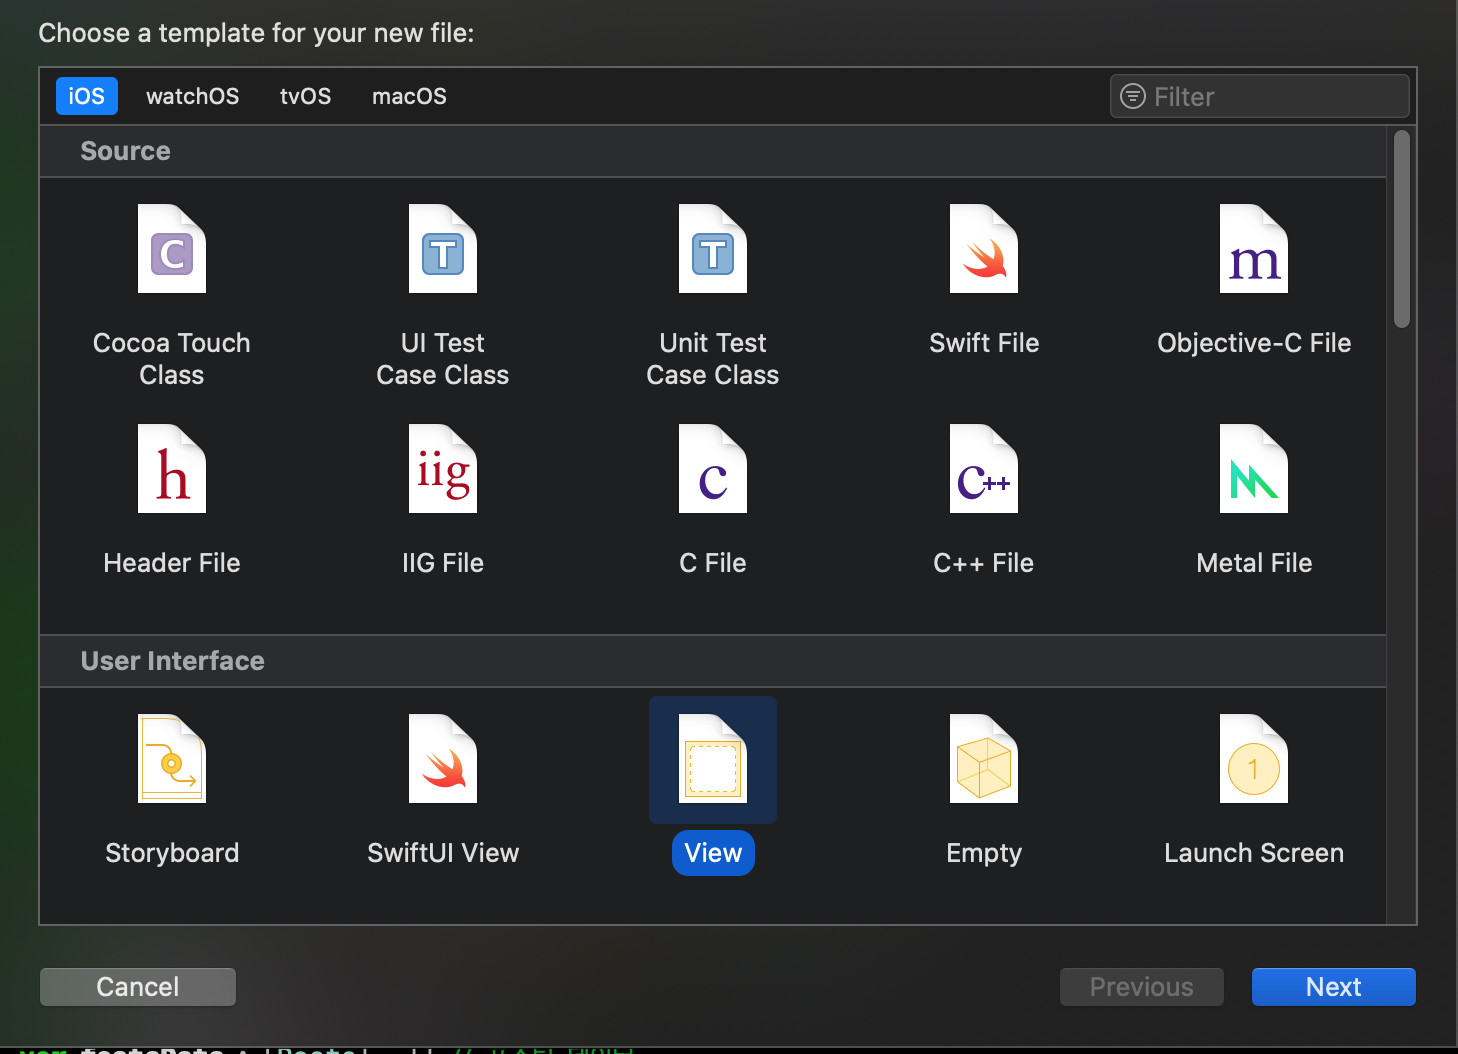The image size is (1458, 1054).
Task: Choose the Empty interface template icon
Action: click(984, 759)
